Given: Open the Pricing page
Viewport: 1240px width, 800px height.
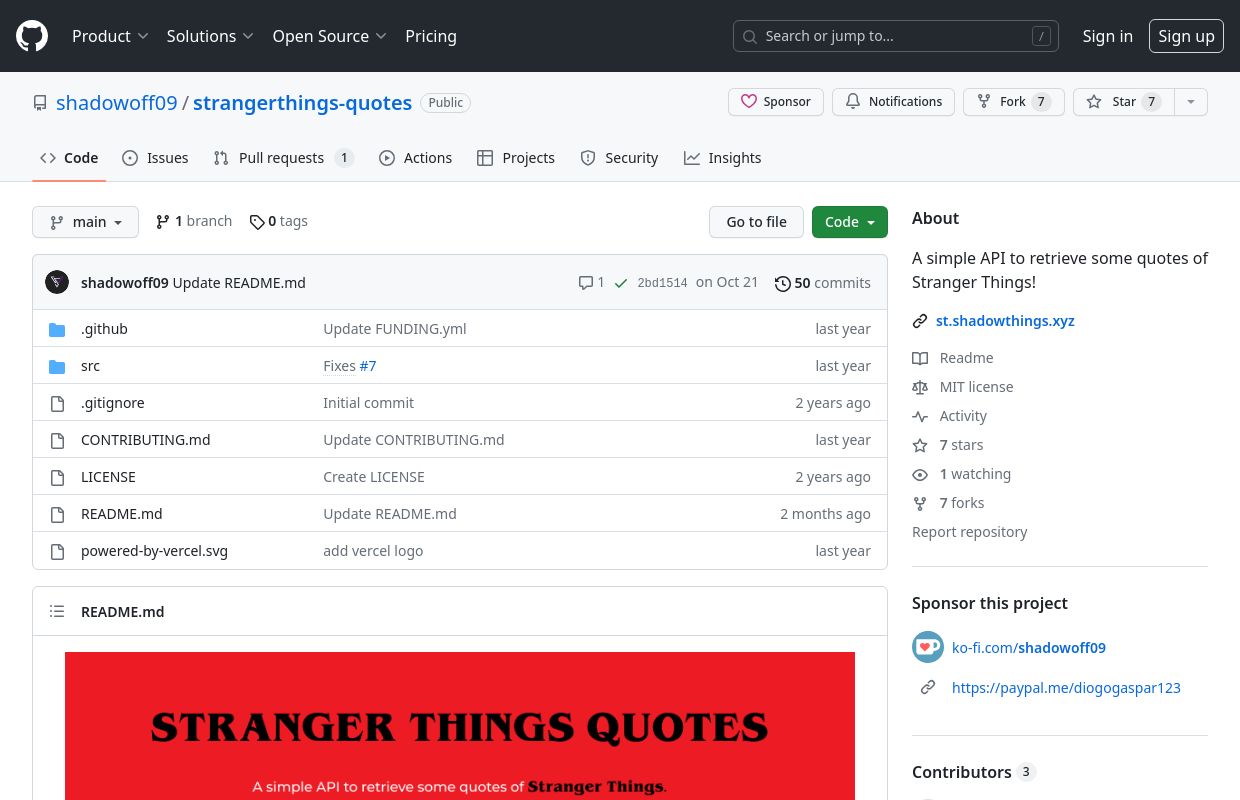Looking at the screenshot, I should (x=431, y=36).
